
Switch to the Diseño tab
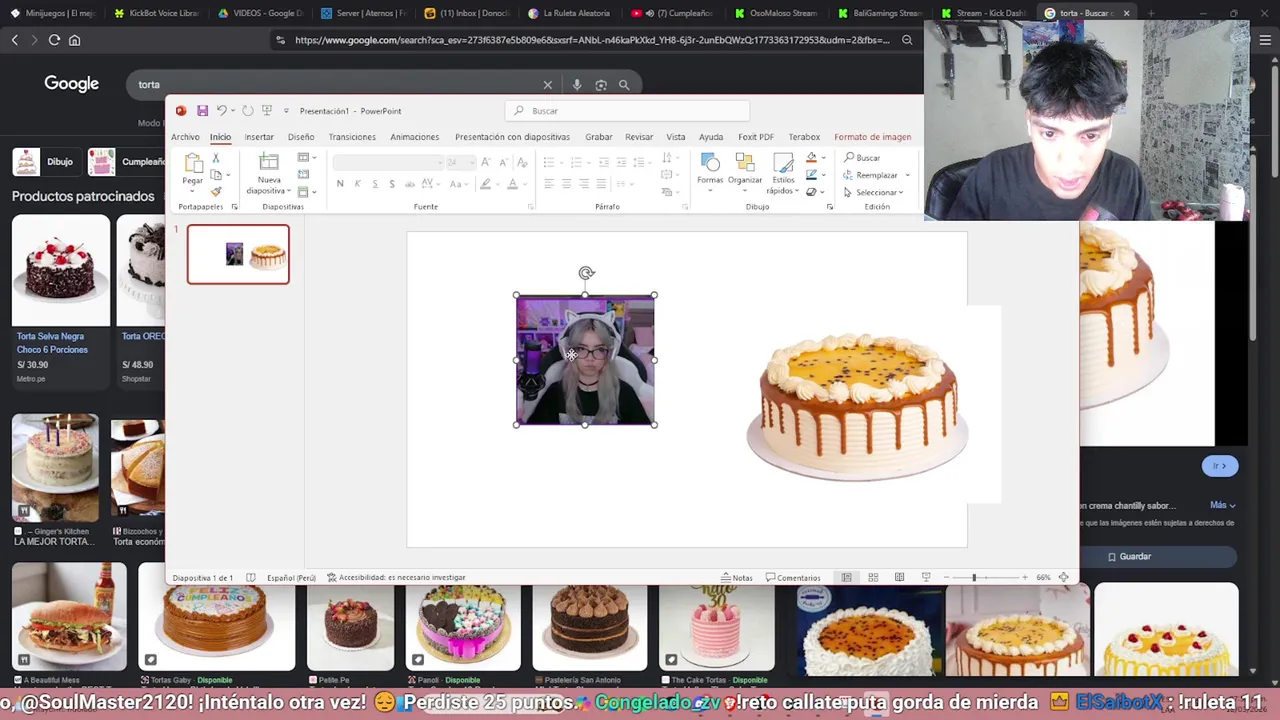301,137
